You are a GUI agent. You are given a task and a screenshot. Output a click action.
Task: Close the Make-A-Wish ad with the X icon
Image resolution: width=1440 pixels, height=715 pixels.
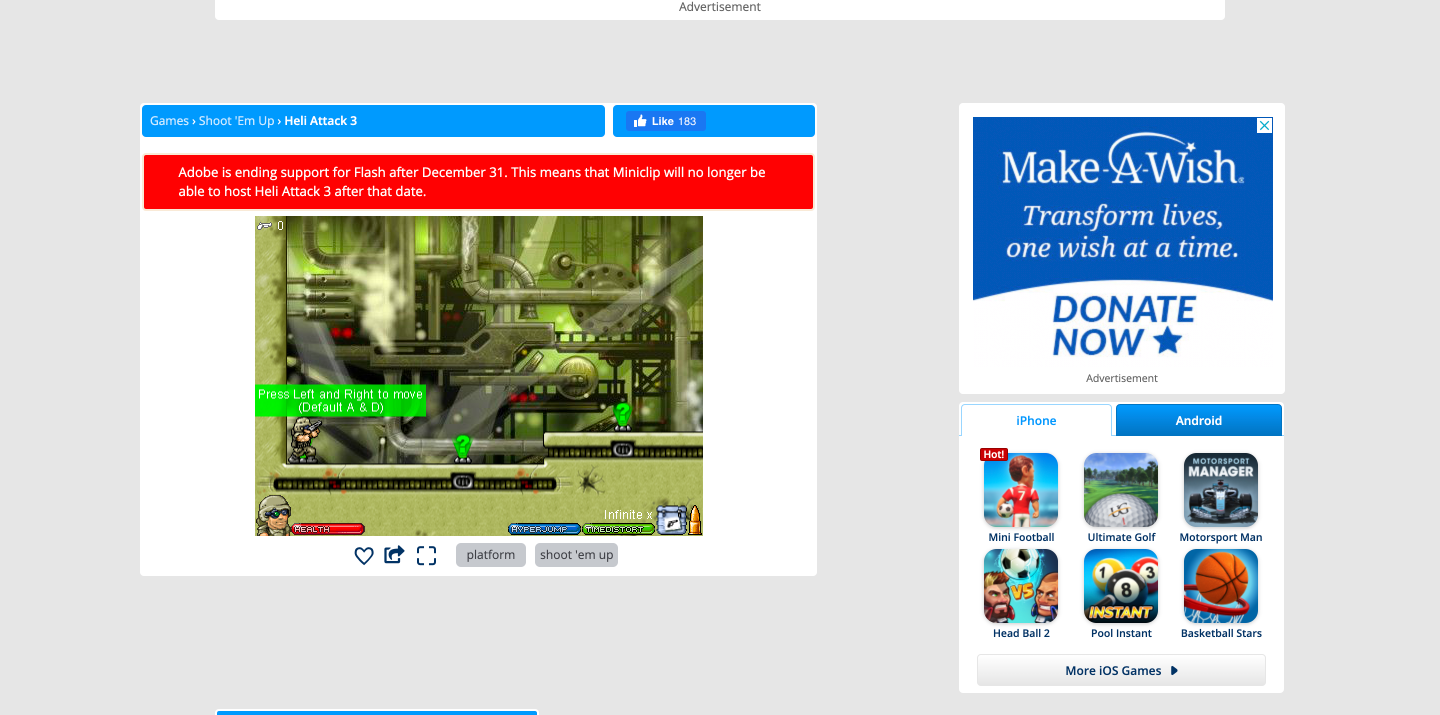pos(1264,125)
